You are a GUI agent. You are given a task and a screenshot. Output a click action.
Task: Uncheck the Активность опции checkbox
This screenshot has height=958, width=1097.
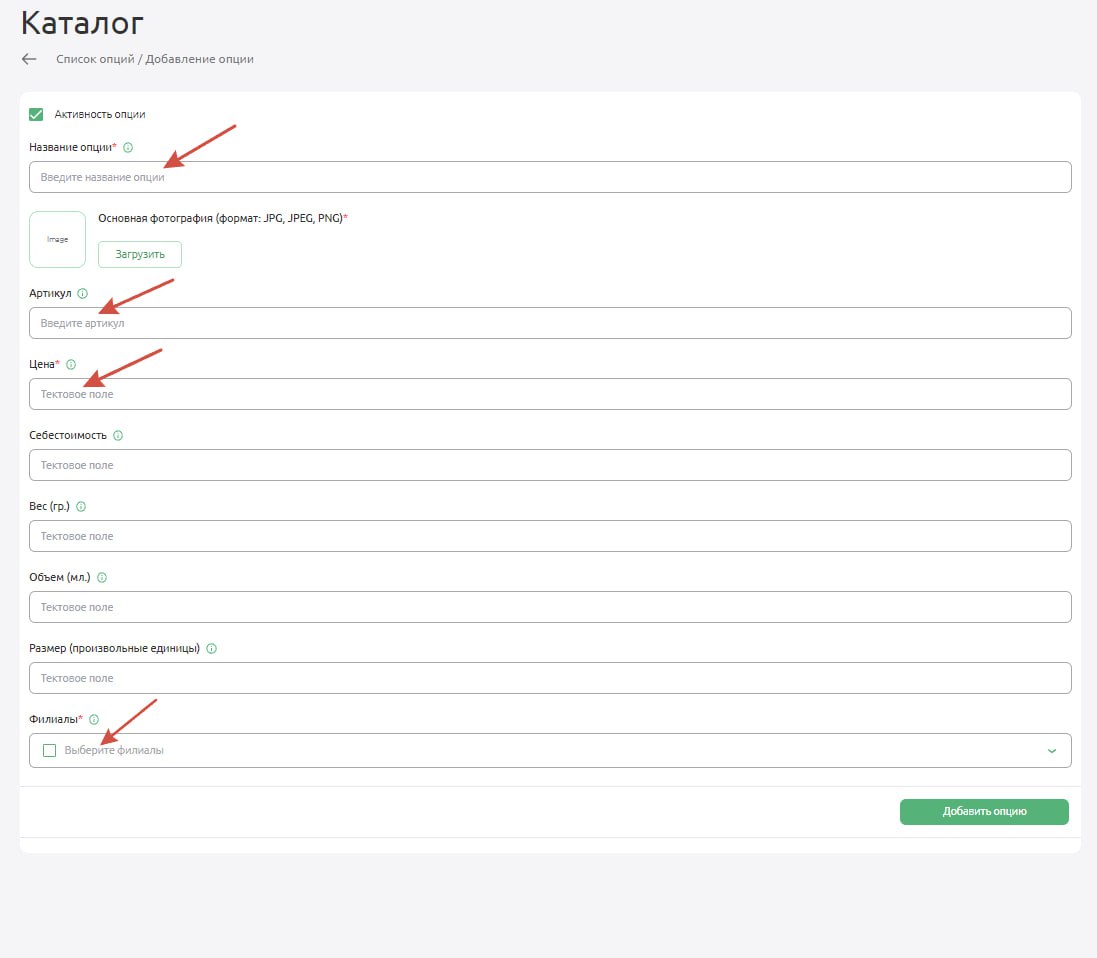(x=37, y=114)
